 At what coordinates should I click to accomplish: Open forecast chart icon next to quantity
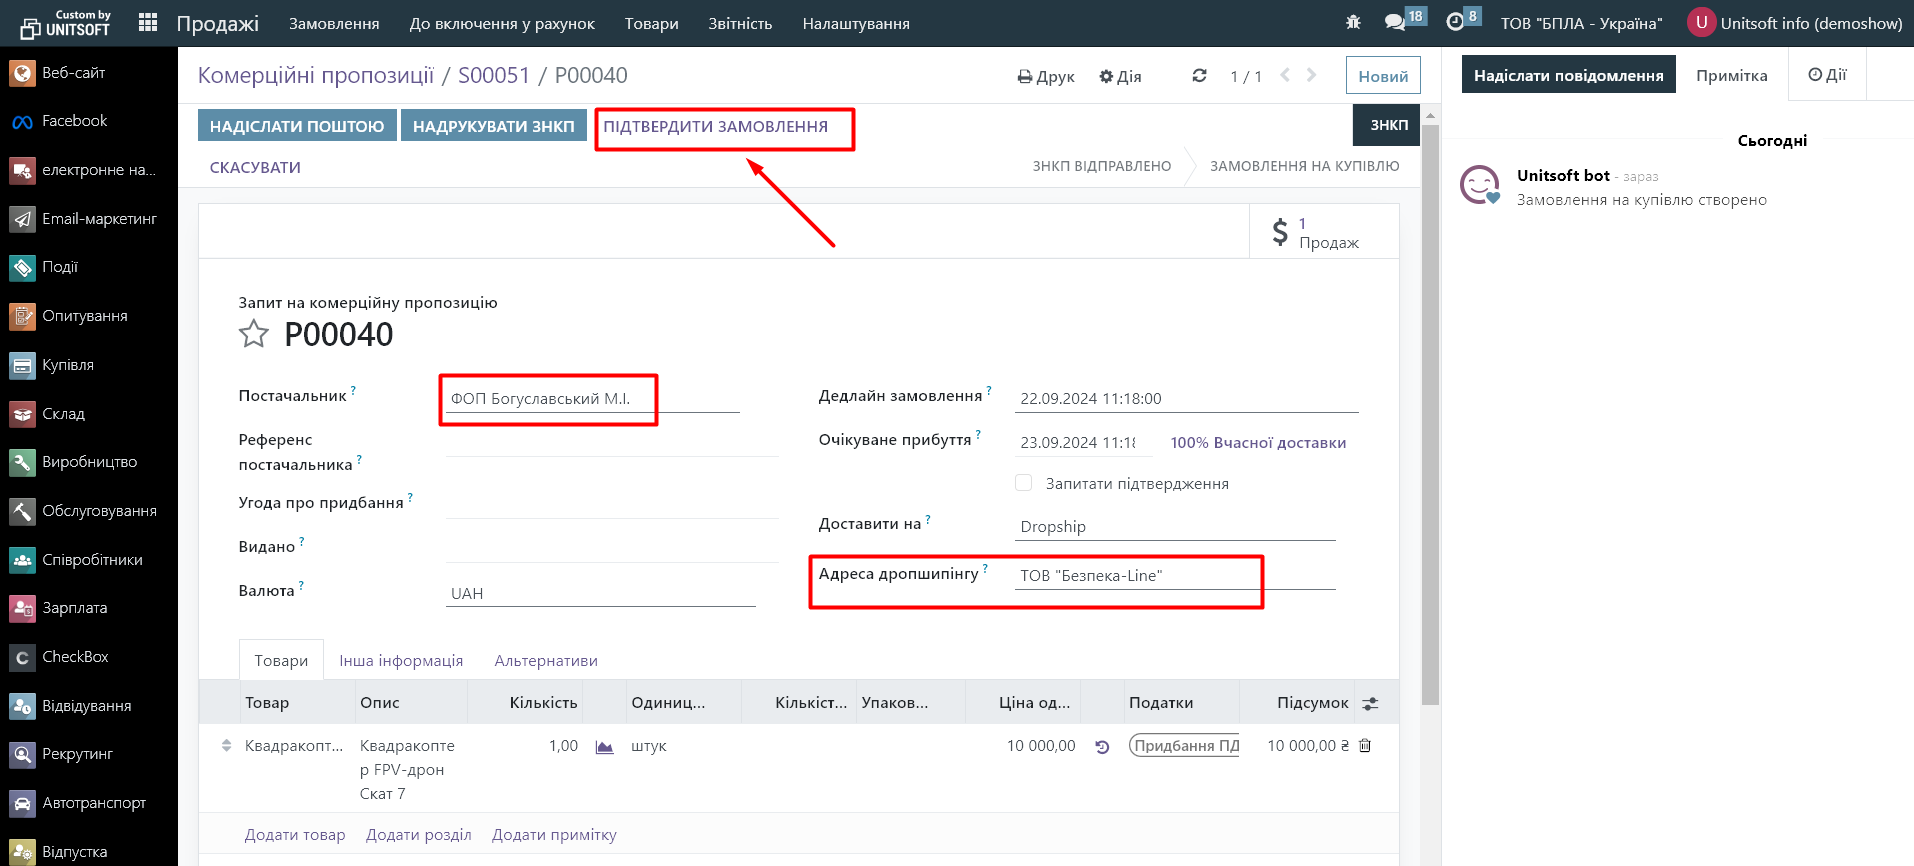pos(604,747)
